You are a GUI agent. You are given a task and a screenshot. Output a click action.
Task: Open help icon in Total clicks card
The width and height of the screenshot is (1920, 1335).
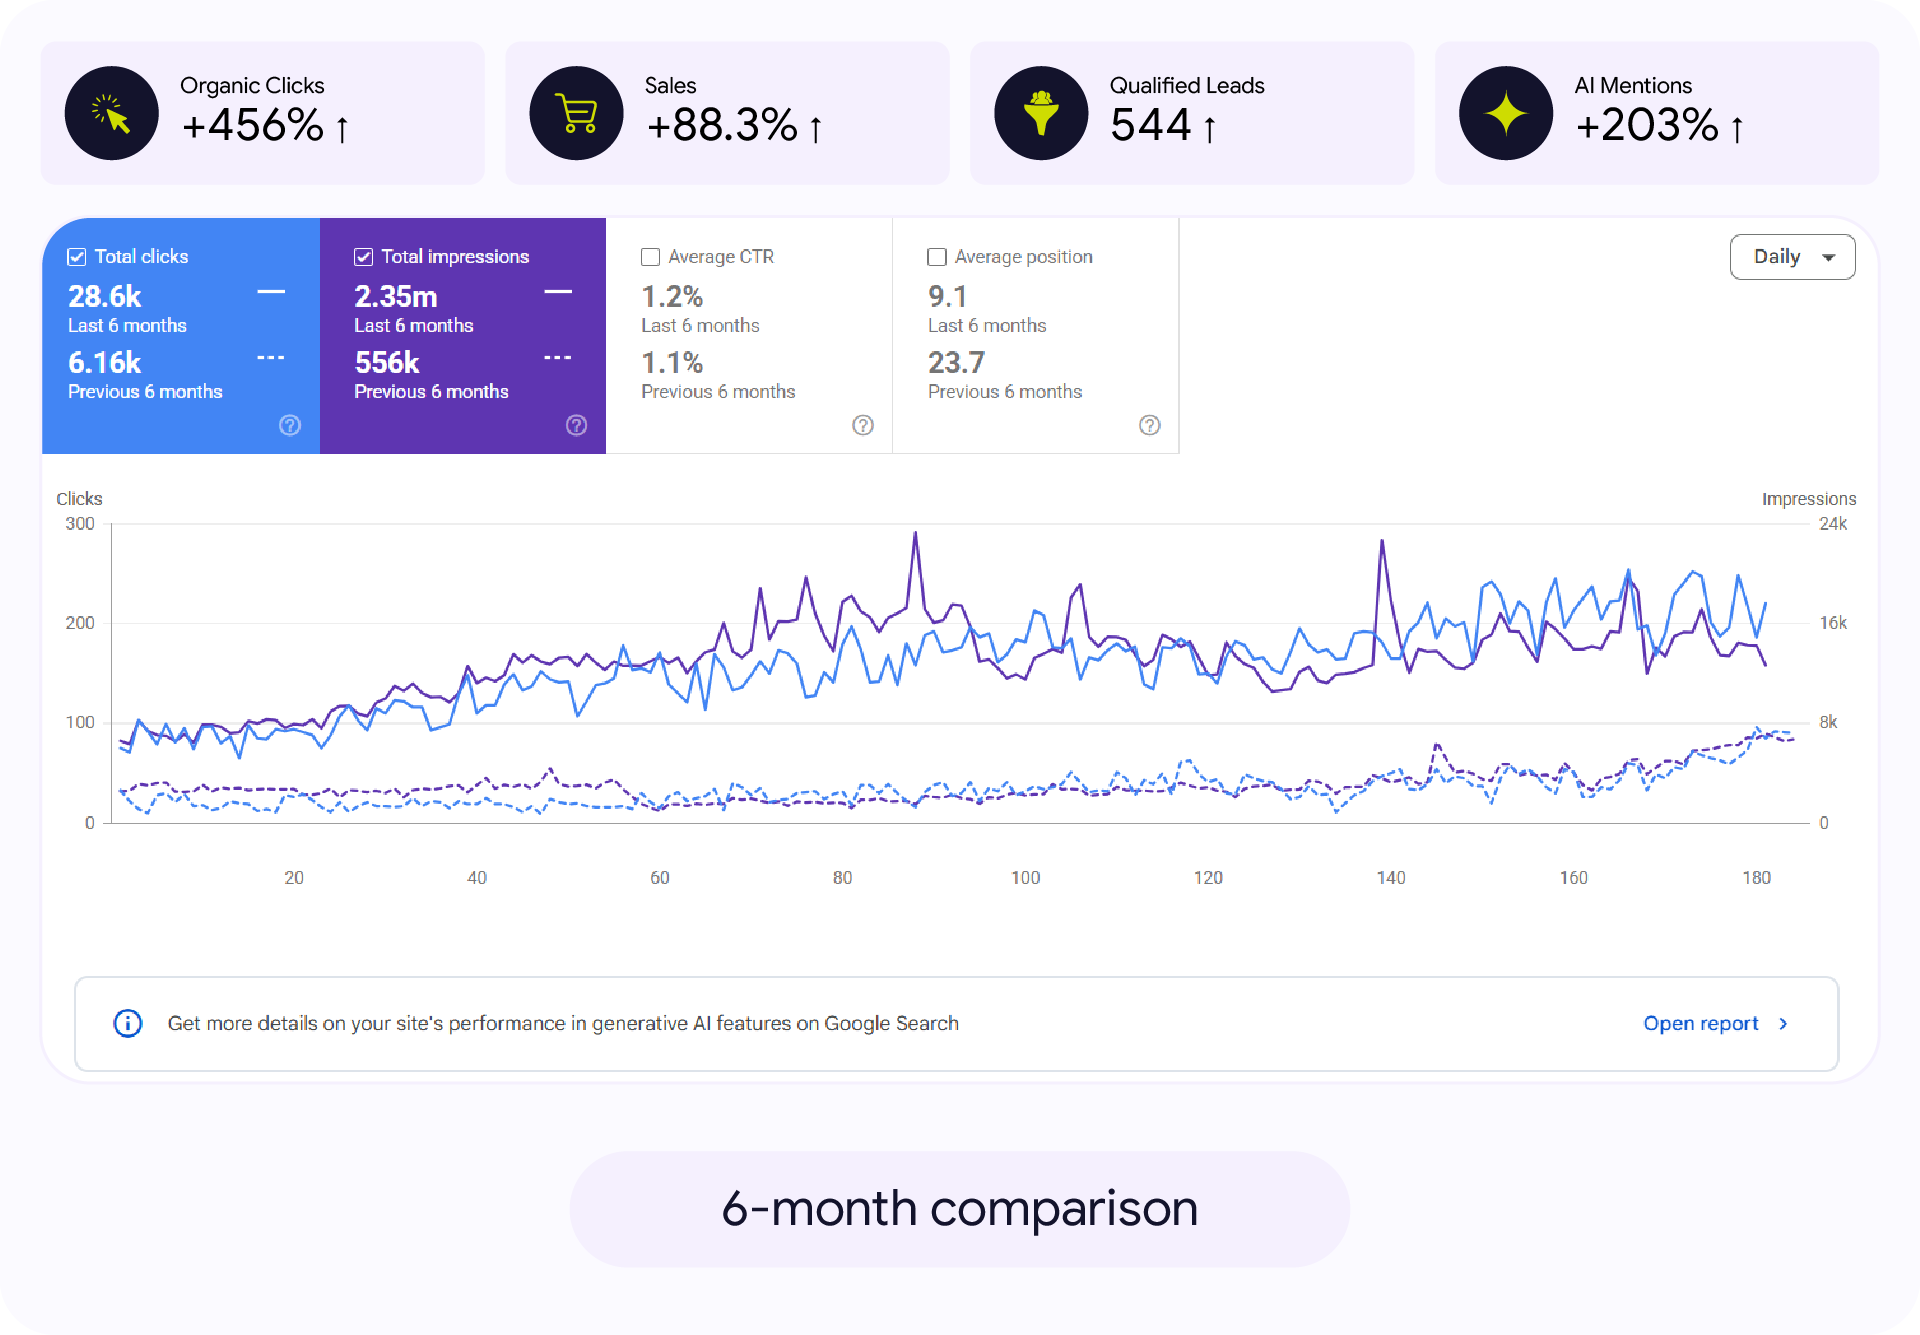pos(290,425)
